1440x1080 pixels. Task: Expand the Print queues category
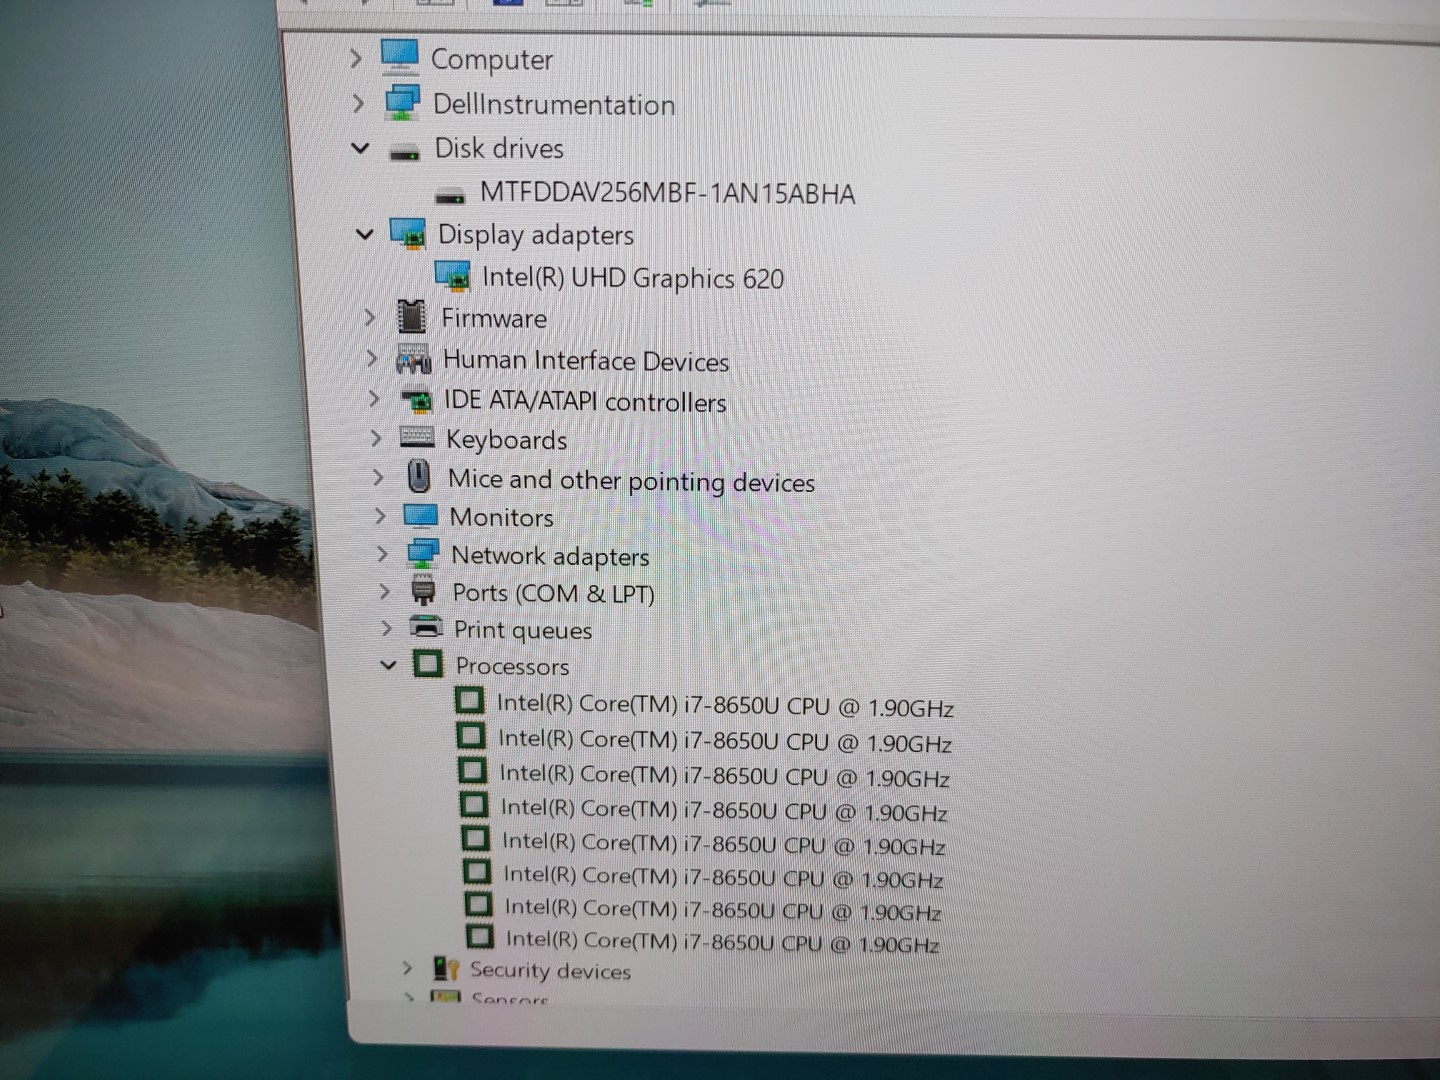386,628
